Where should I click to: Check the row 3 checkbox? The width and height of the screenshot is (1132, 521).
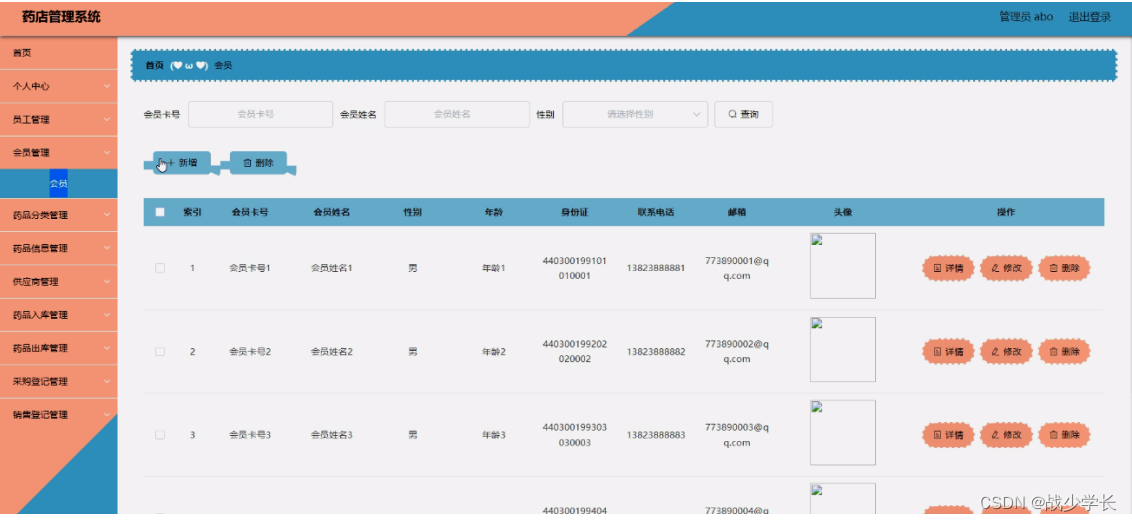(160, 435)
